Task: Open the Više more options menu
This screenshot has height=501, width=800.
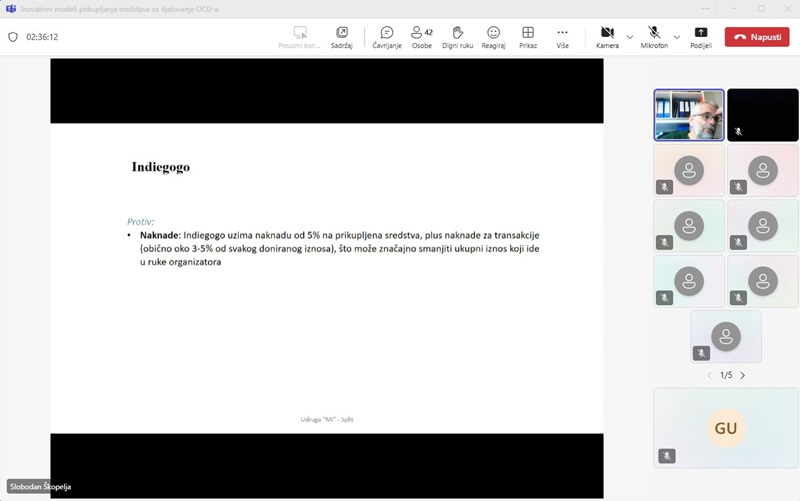Action: coord(562,37)
